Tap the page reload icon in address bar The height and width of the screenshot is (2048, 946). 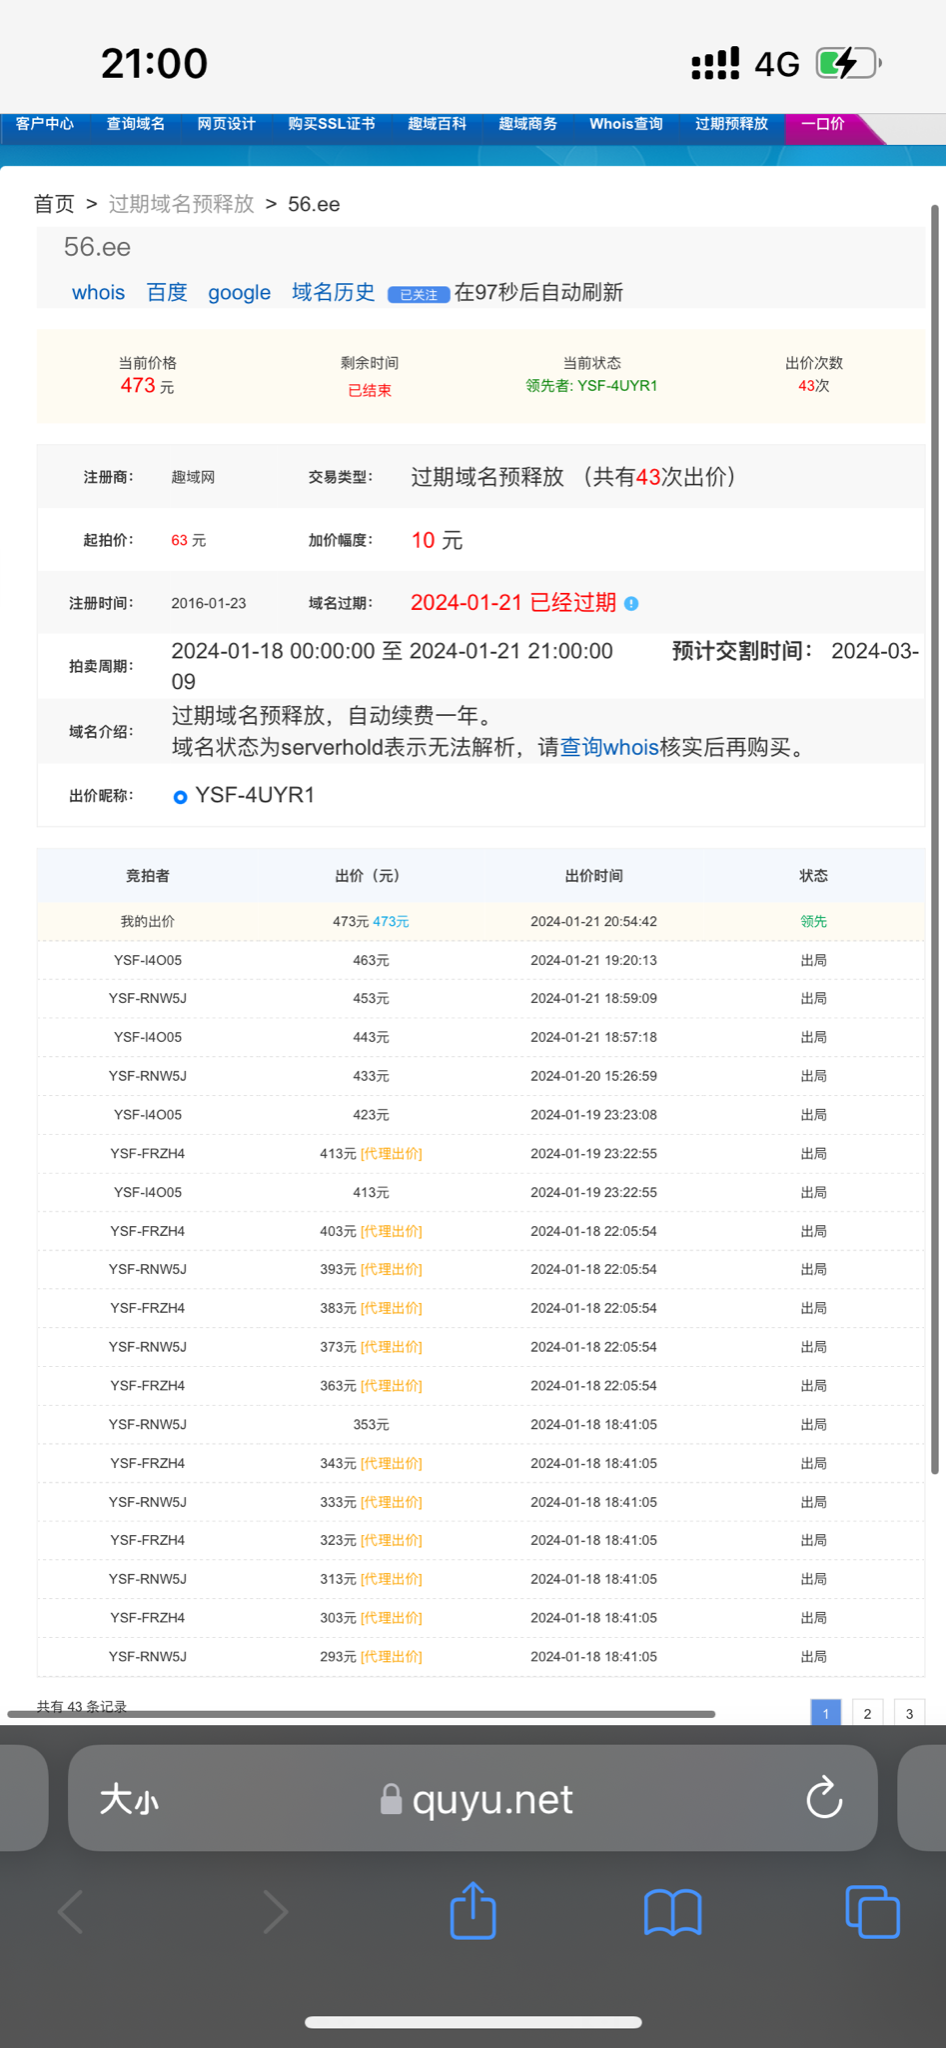(824, 1798)
